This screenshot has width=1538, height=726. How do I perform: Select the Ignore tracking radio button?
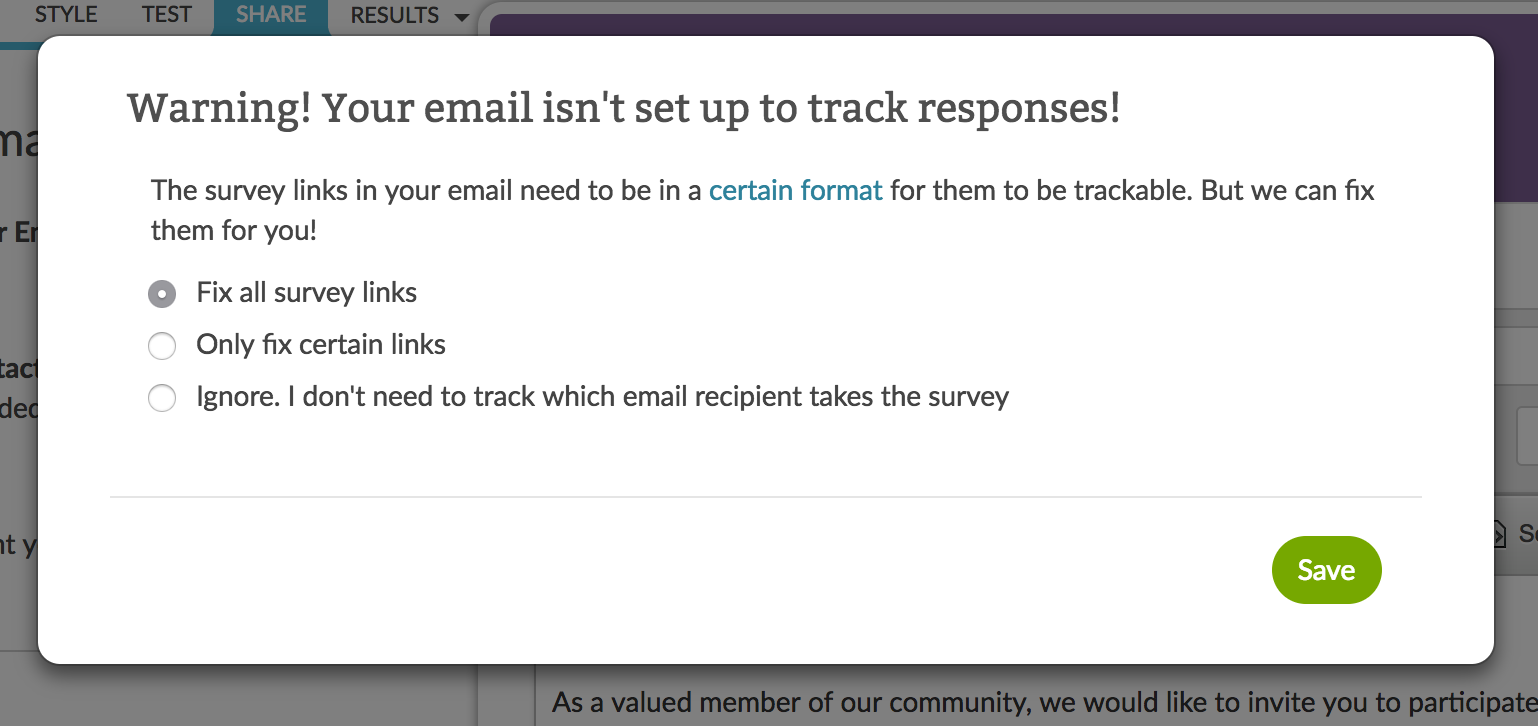162,398
